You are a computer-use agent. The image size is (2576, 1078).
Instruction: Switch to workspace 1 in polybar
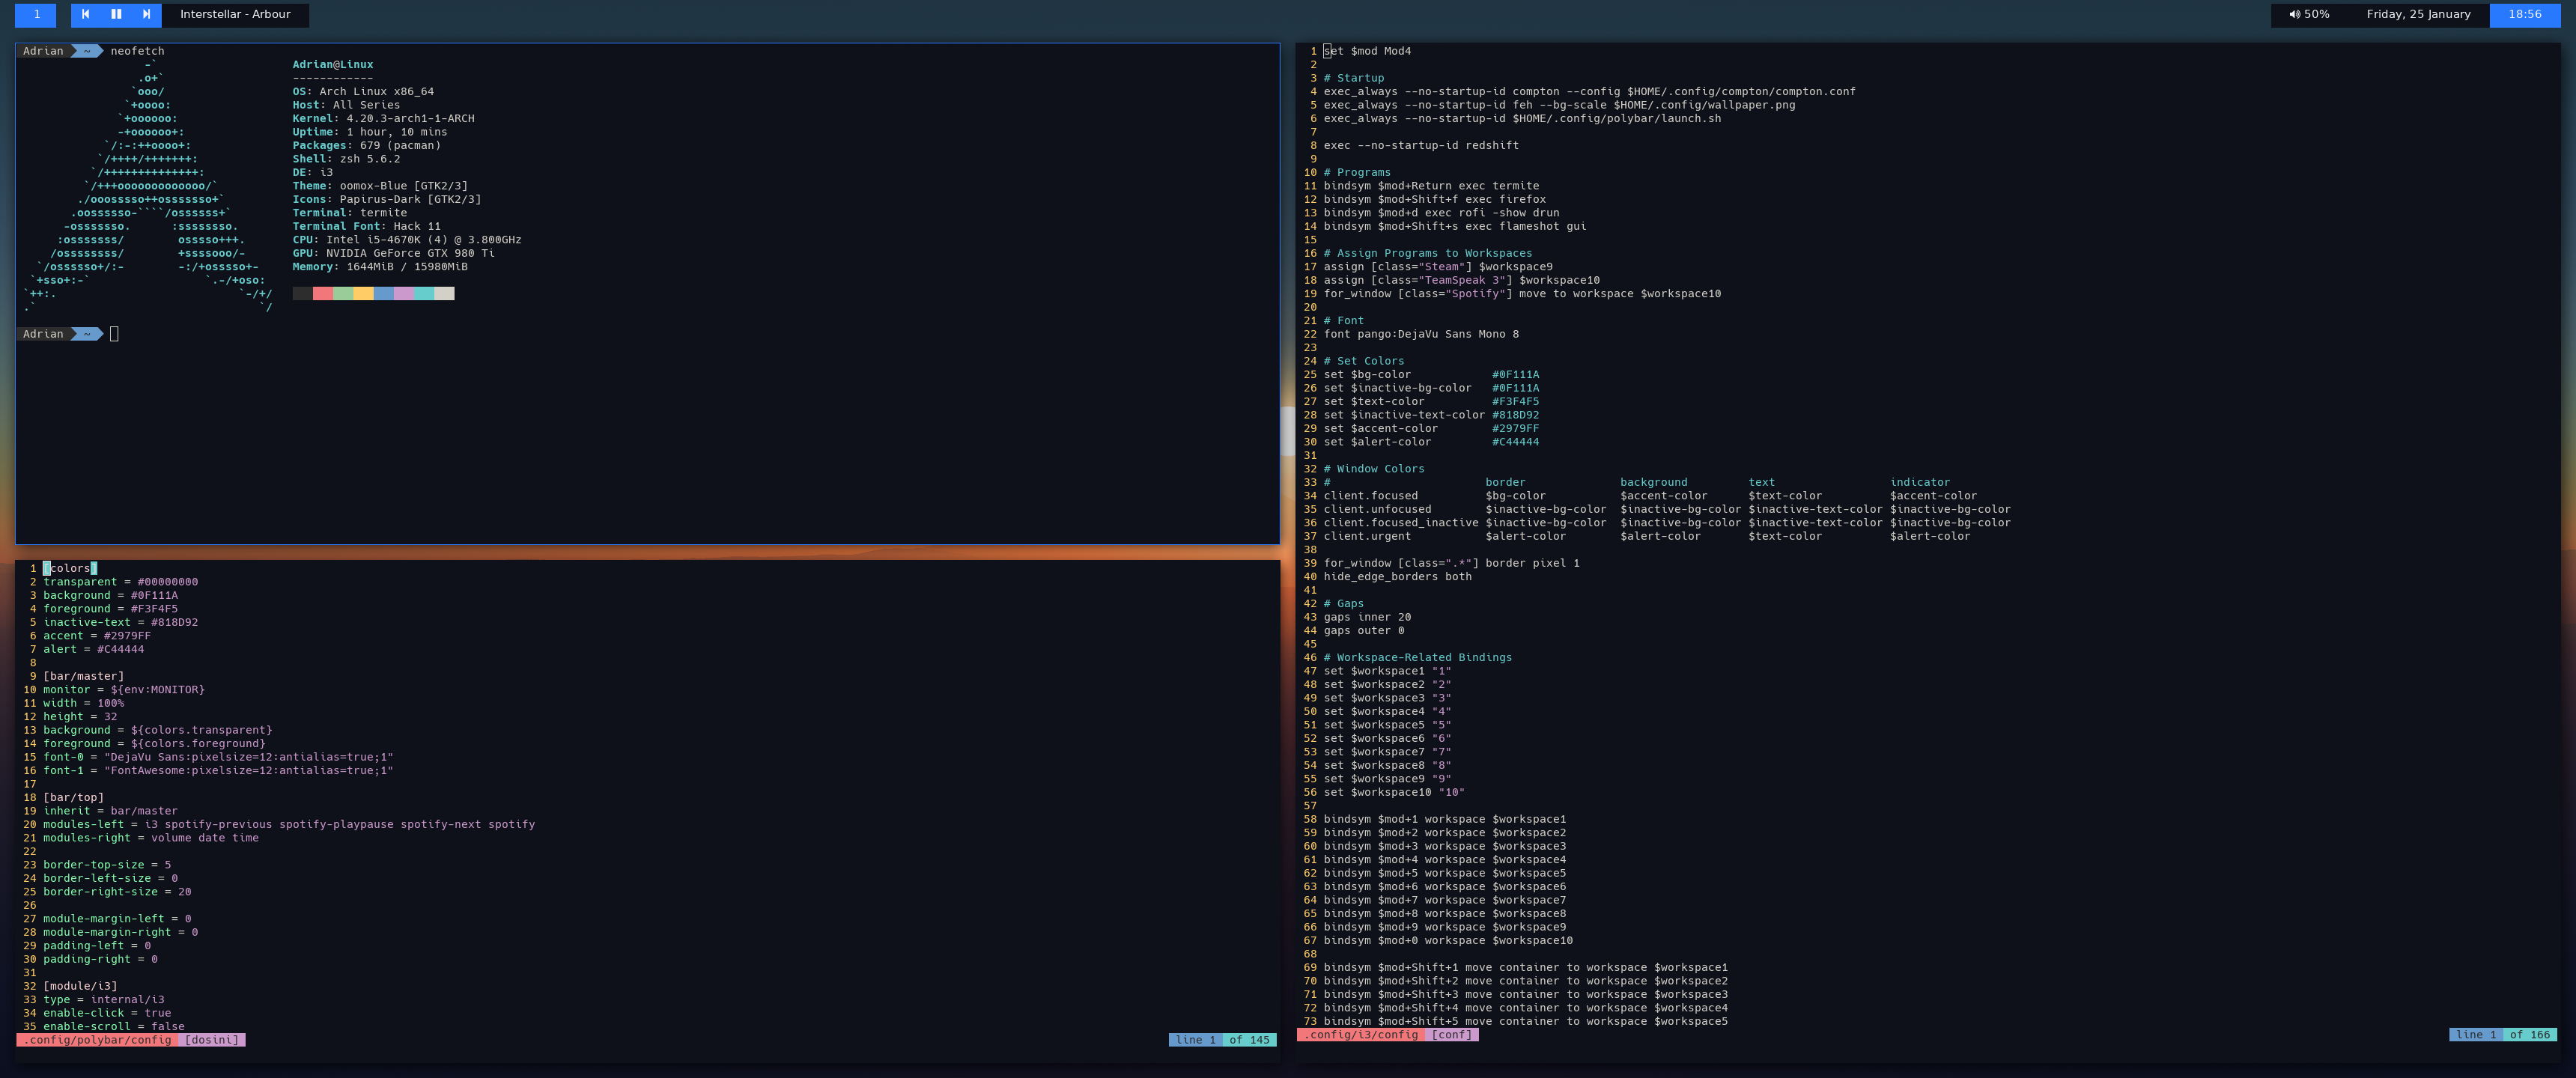point(36,14)
